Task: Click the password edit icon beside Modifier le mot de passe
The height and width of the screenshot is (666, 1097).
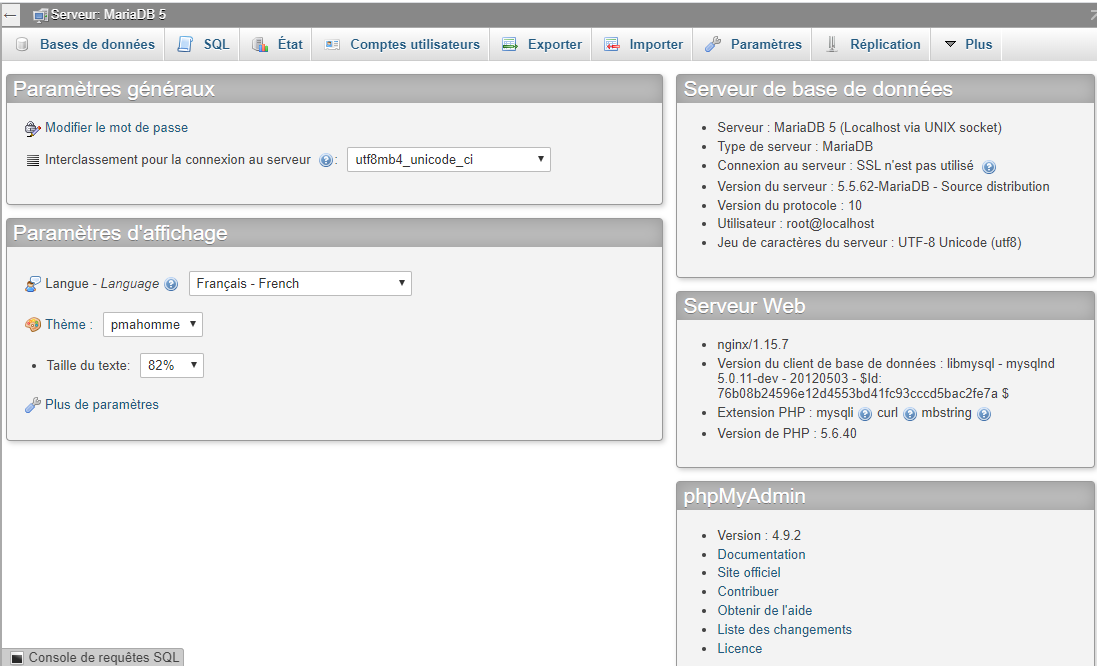Action: tap(32, 128)
